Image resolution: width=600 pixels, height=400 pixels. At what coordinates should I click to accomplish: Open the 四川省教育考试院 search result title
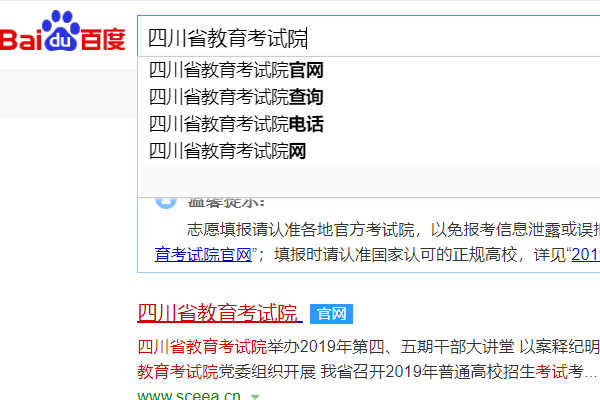point(220,313)
